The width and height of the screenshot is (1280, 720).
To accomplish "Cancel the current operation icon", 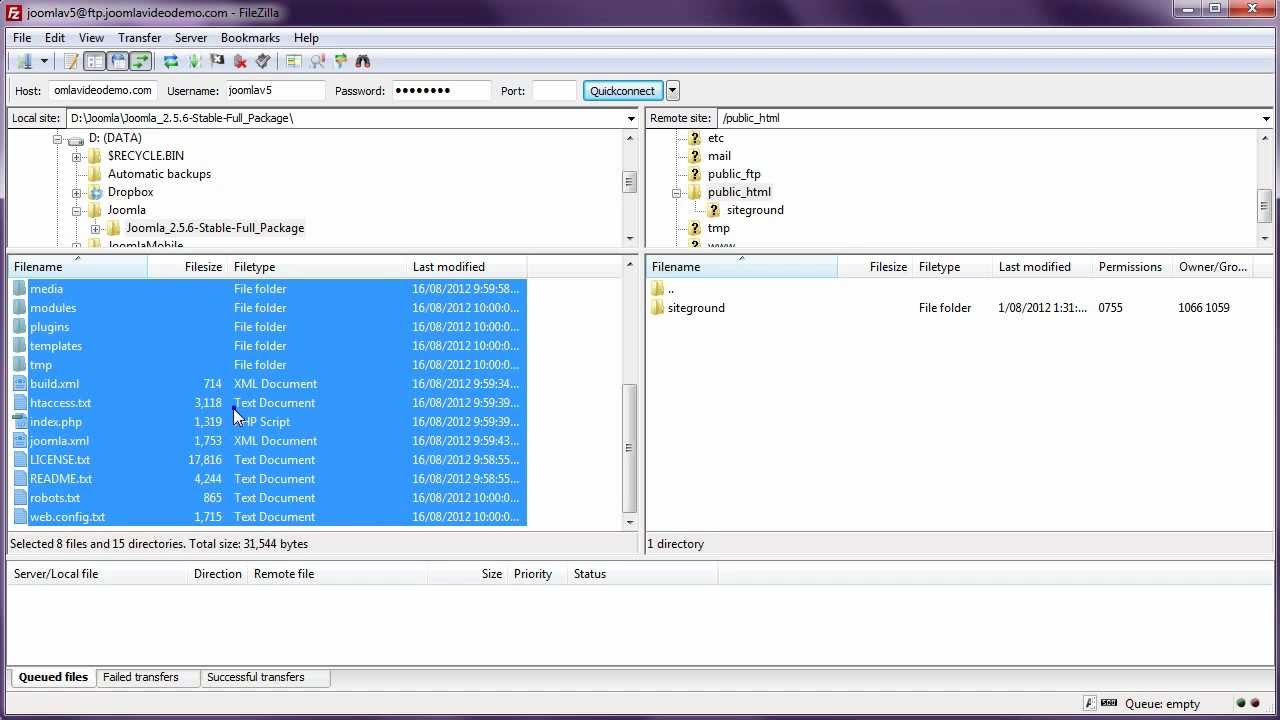I will [217, 61].
